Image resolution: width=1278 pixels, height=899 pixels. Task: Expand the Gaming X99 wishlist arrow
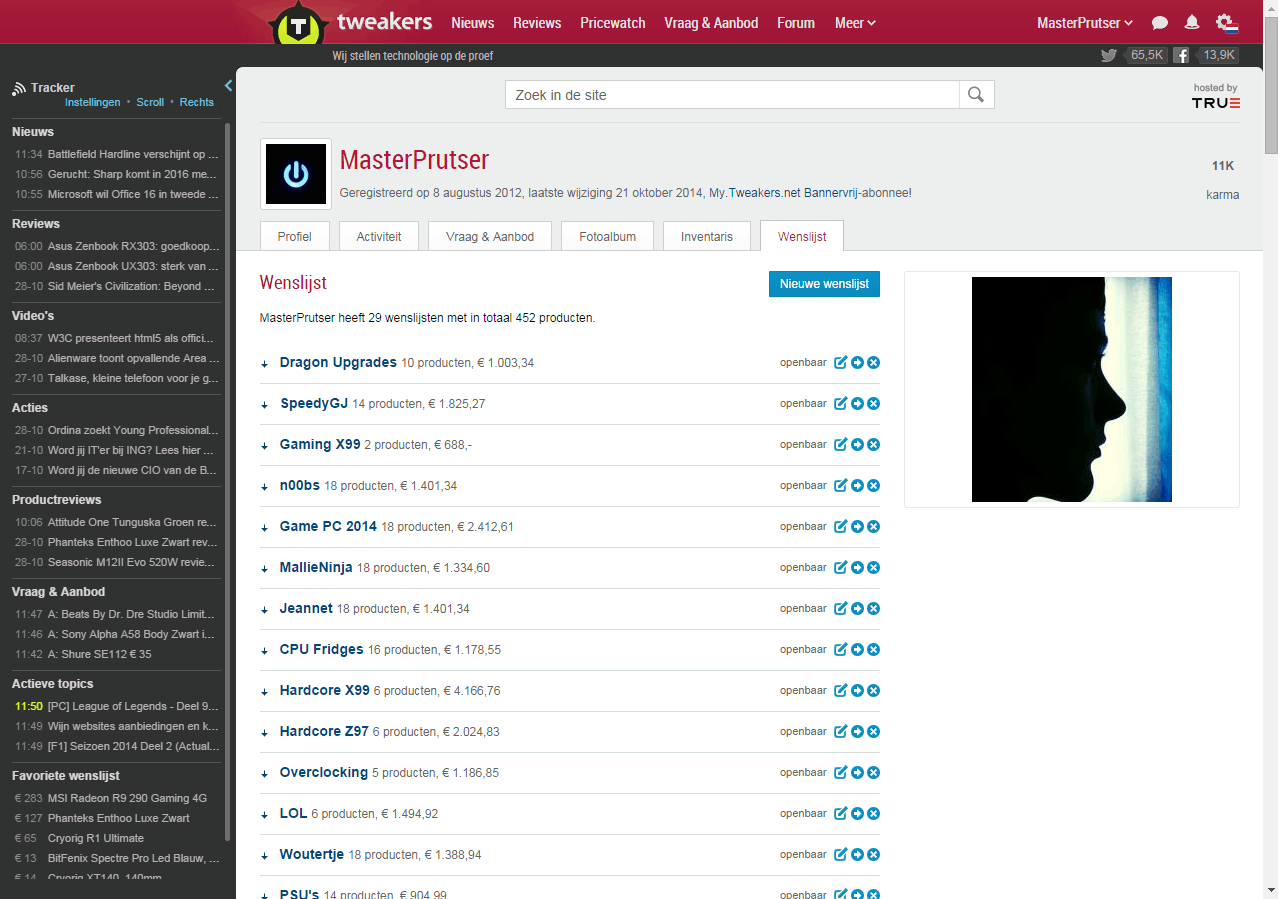click(x=265, y=446)
